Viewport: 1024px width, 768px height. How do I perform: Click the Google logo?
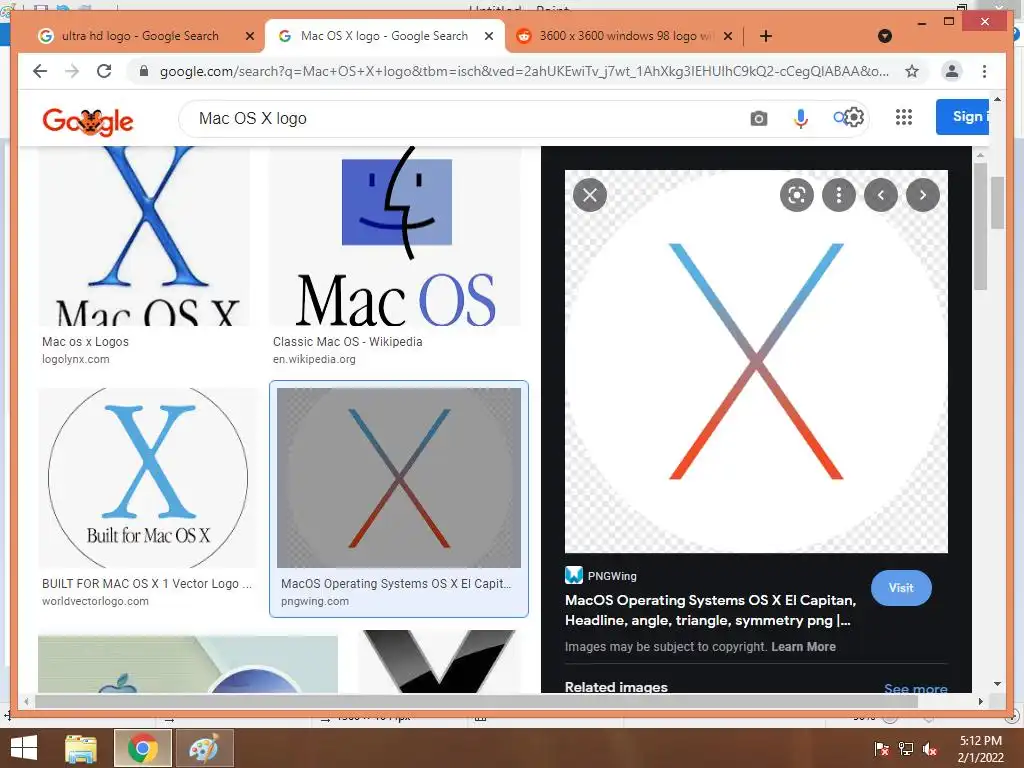point(88,121)
